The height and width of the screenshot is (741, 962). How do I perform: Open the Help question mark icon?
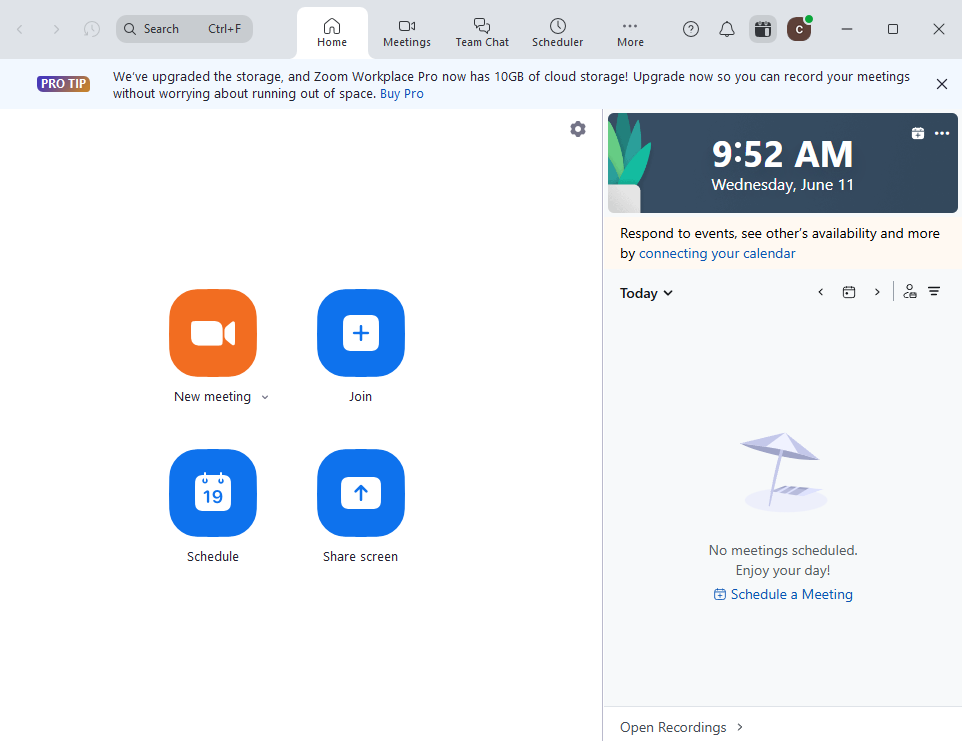coord(691,29)
